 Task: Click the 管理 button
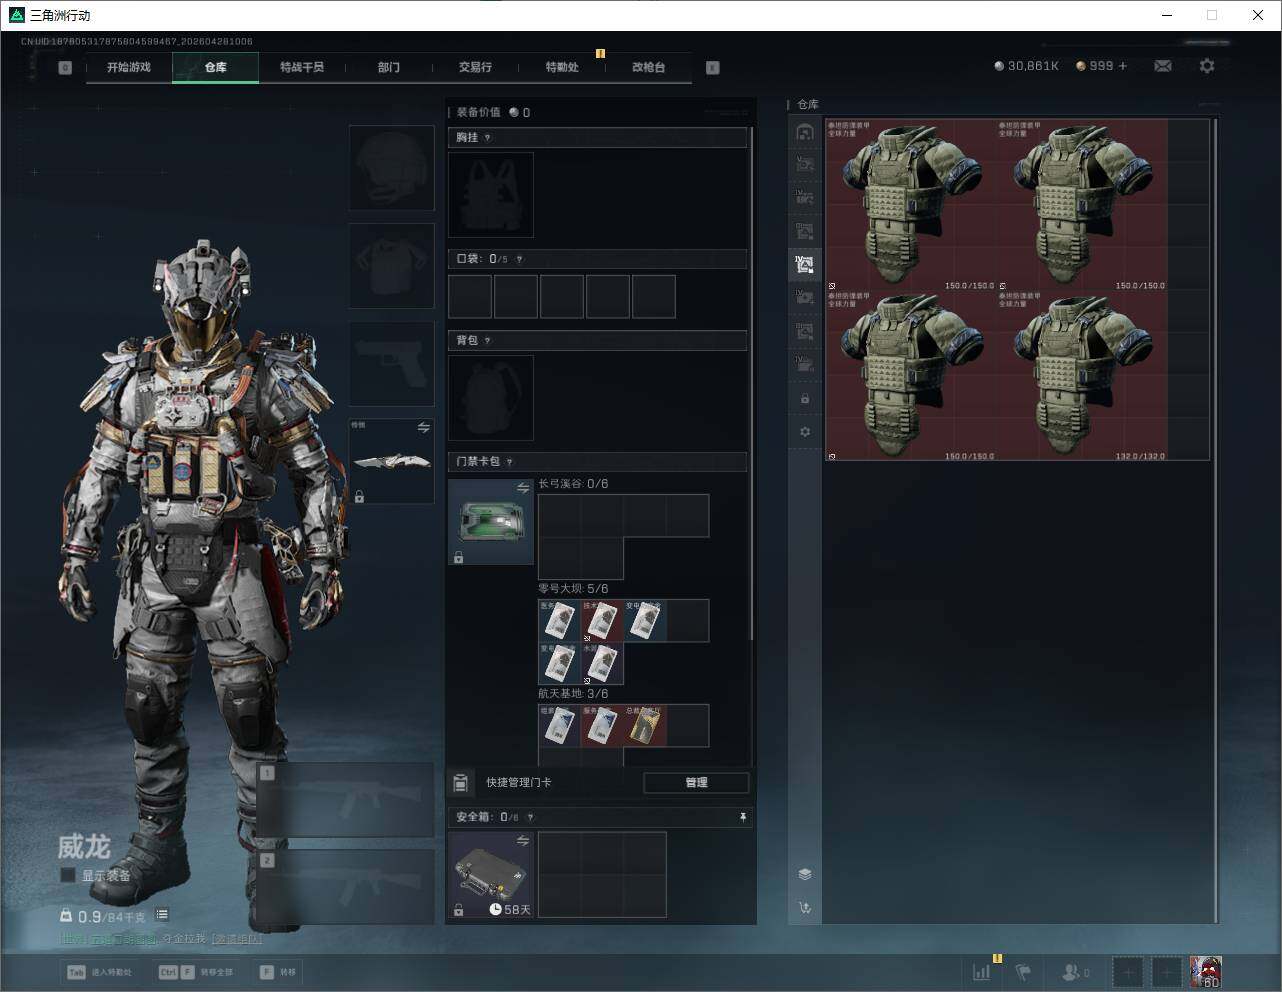point(696,783)
